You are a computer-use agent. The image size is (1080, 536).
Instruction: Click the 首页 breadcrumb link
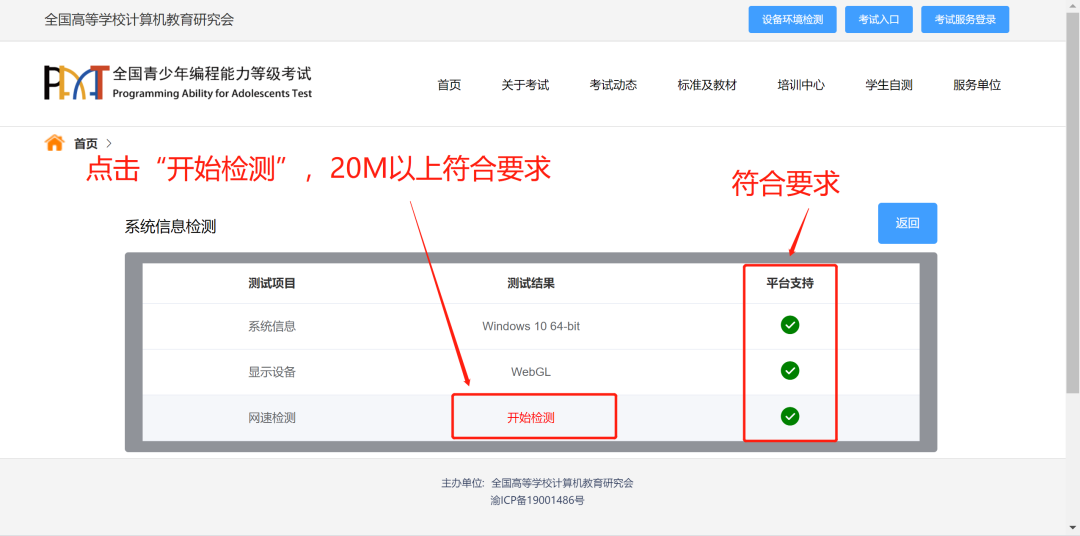coord(86,144)
